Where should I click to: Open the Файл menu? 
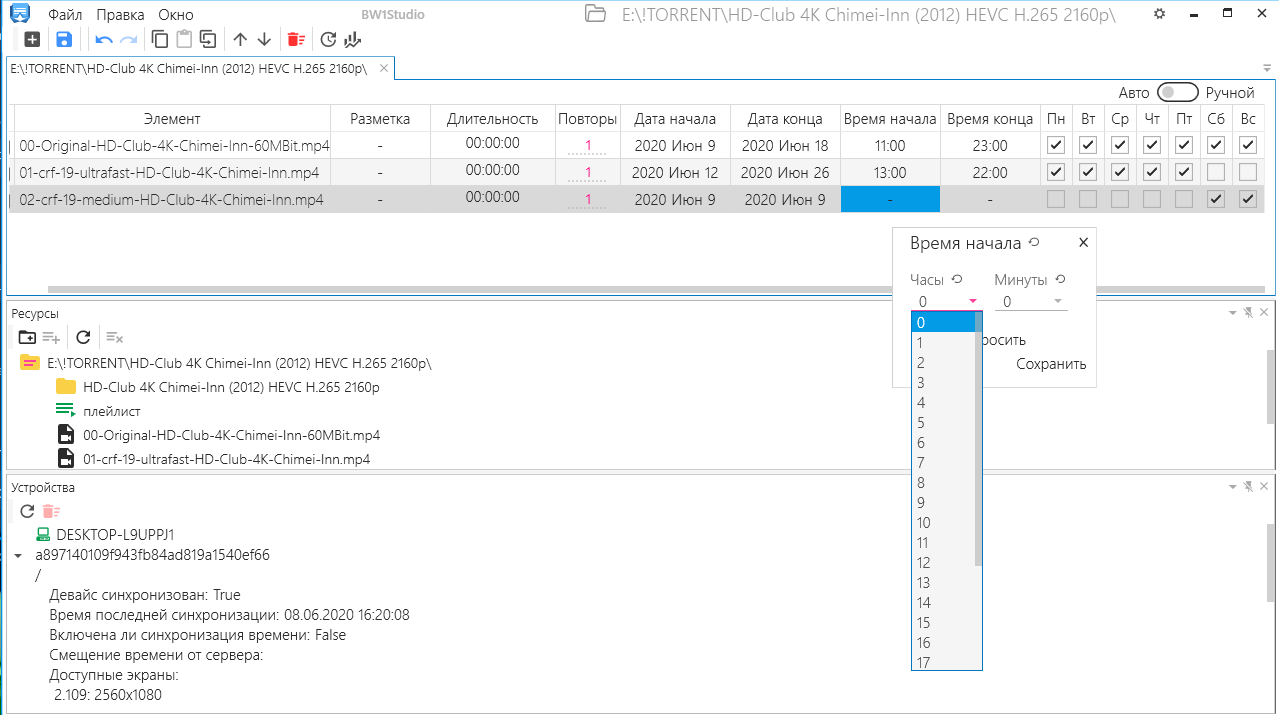[x=65, y=15]
